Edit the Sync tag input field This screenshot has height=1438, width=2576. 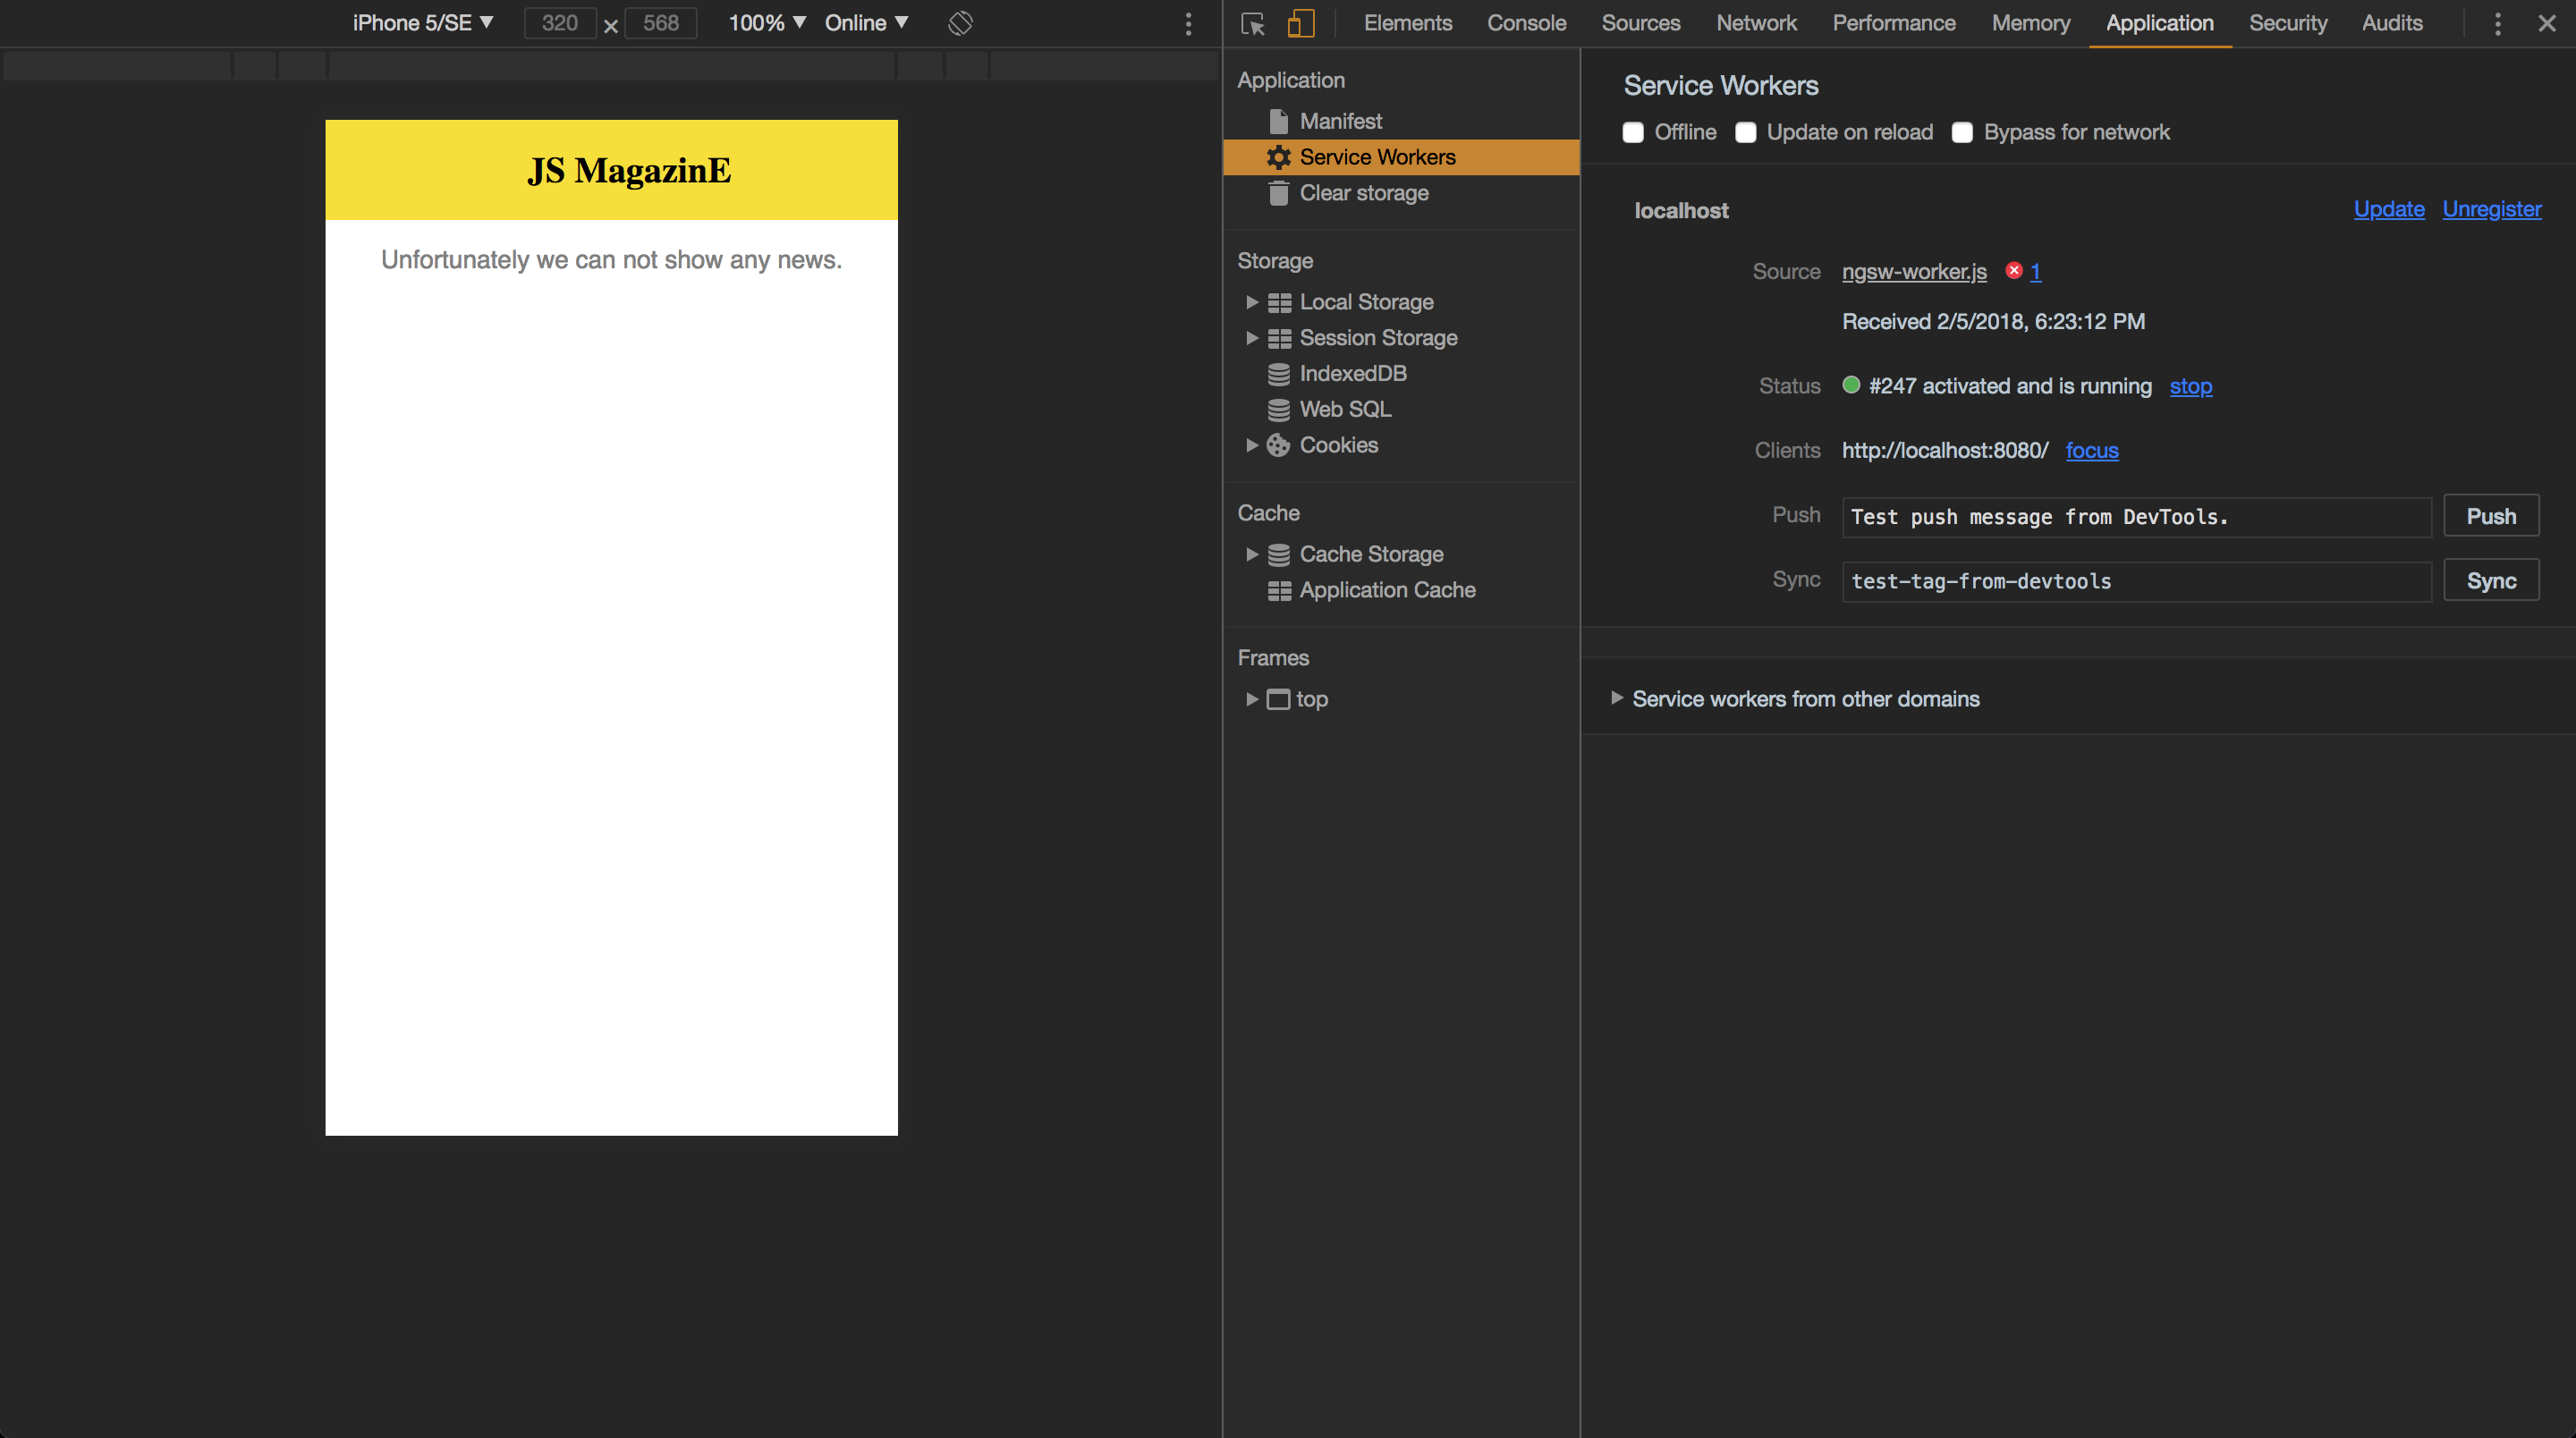(2136, 580)
